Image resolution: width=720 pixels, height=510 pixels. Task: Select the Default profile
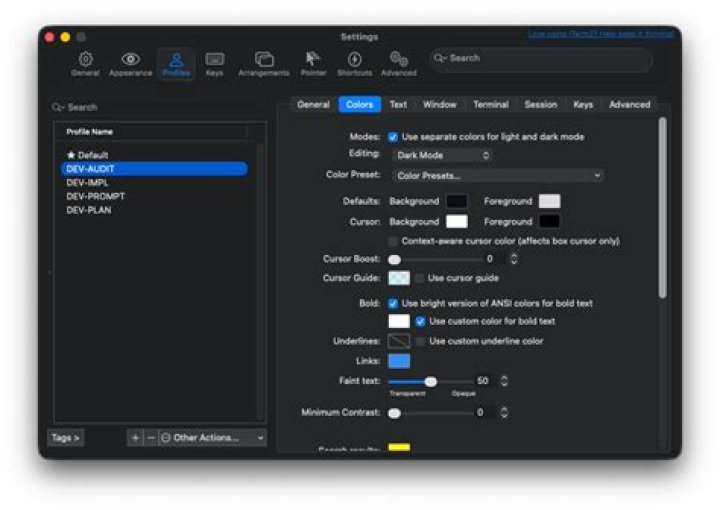coord(154,155)
